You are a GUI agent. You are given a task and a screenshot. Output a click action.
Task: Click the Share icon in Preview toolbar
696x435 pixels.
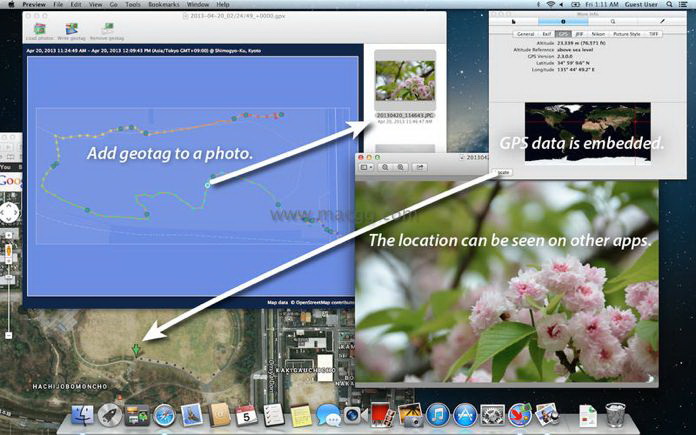point(421,168)
